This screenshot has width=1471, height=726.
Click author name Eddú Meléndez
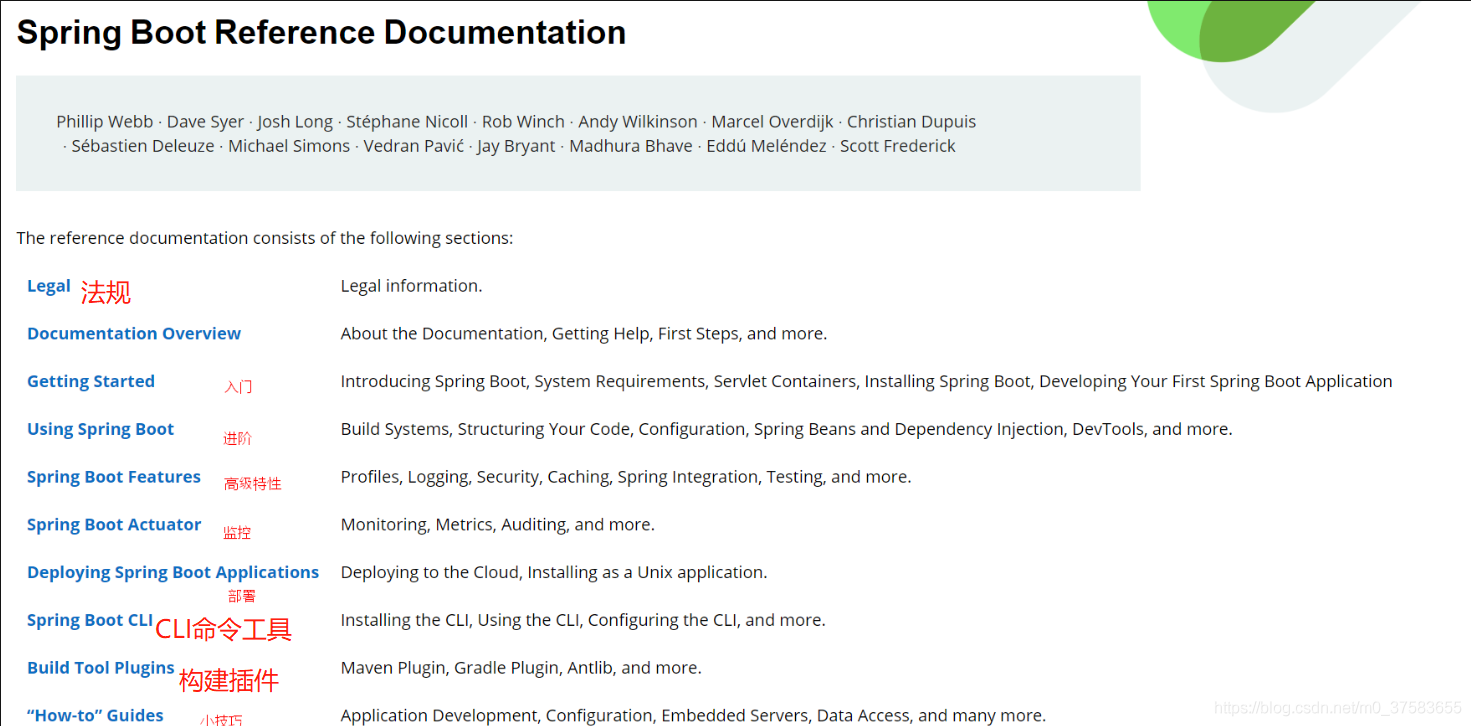766,146
